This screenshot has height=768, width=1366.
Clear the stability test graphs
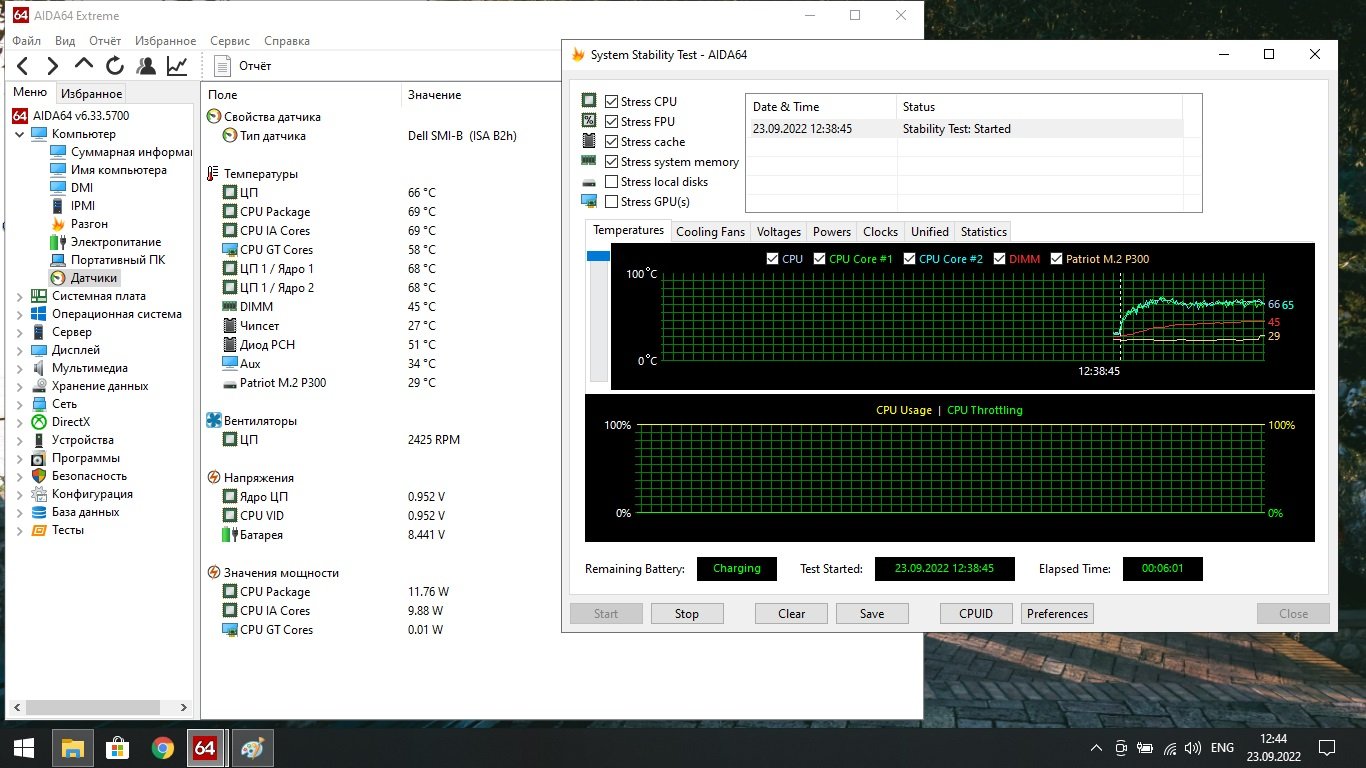point(791,614)
